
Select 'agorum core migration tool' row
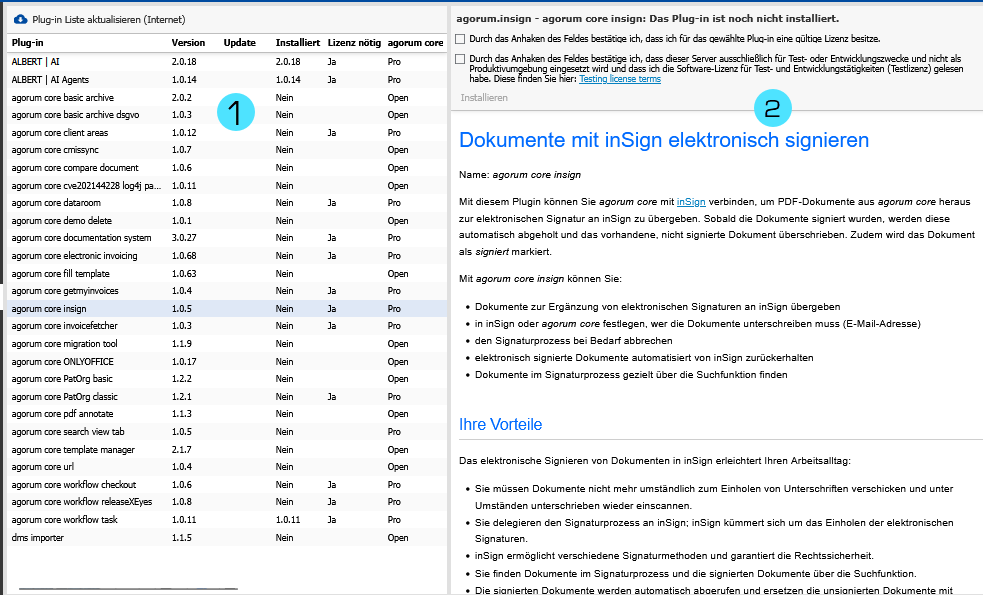pyautogui.click(x=227, y=344)
